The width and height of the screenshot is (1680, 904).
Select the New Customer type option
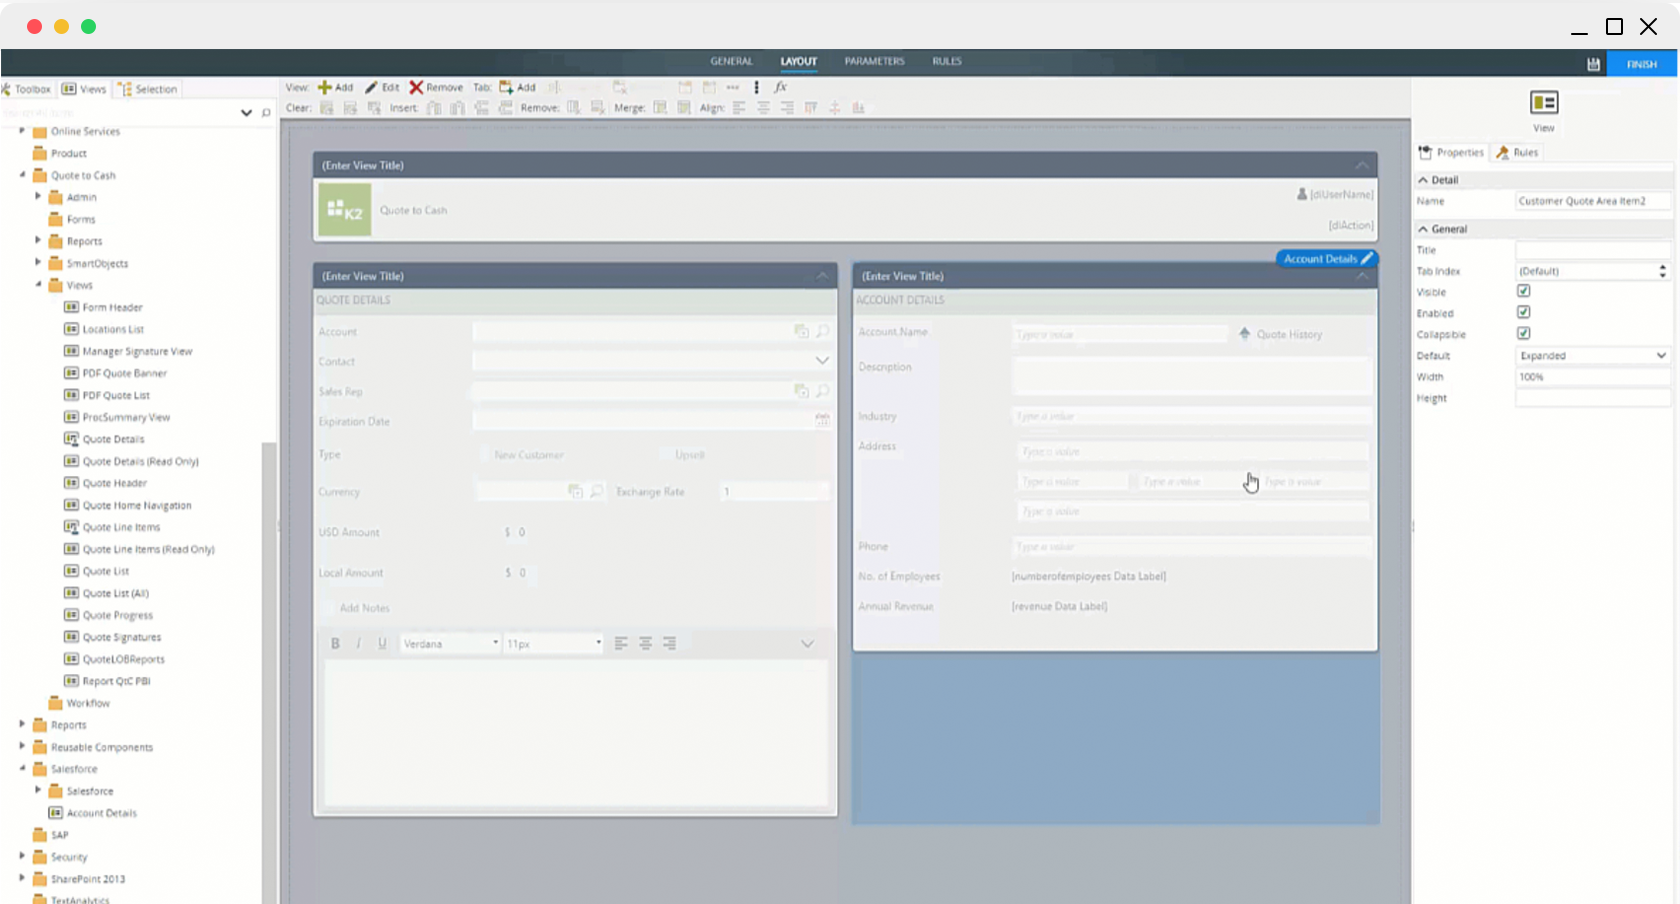pos(485,455)
